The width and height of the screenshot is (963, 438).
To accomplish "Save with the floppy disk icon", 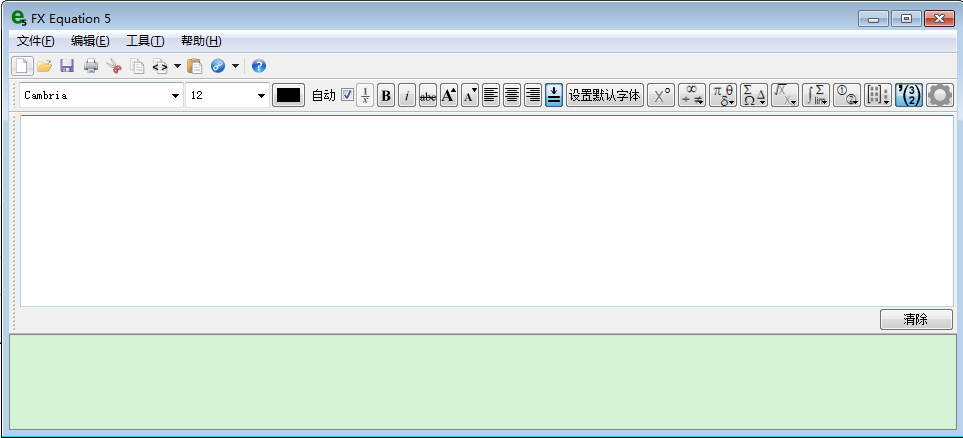I will click(67, 66).
